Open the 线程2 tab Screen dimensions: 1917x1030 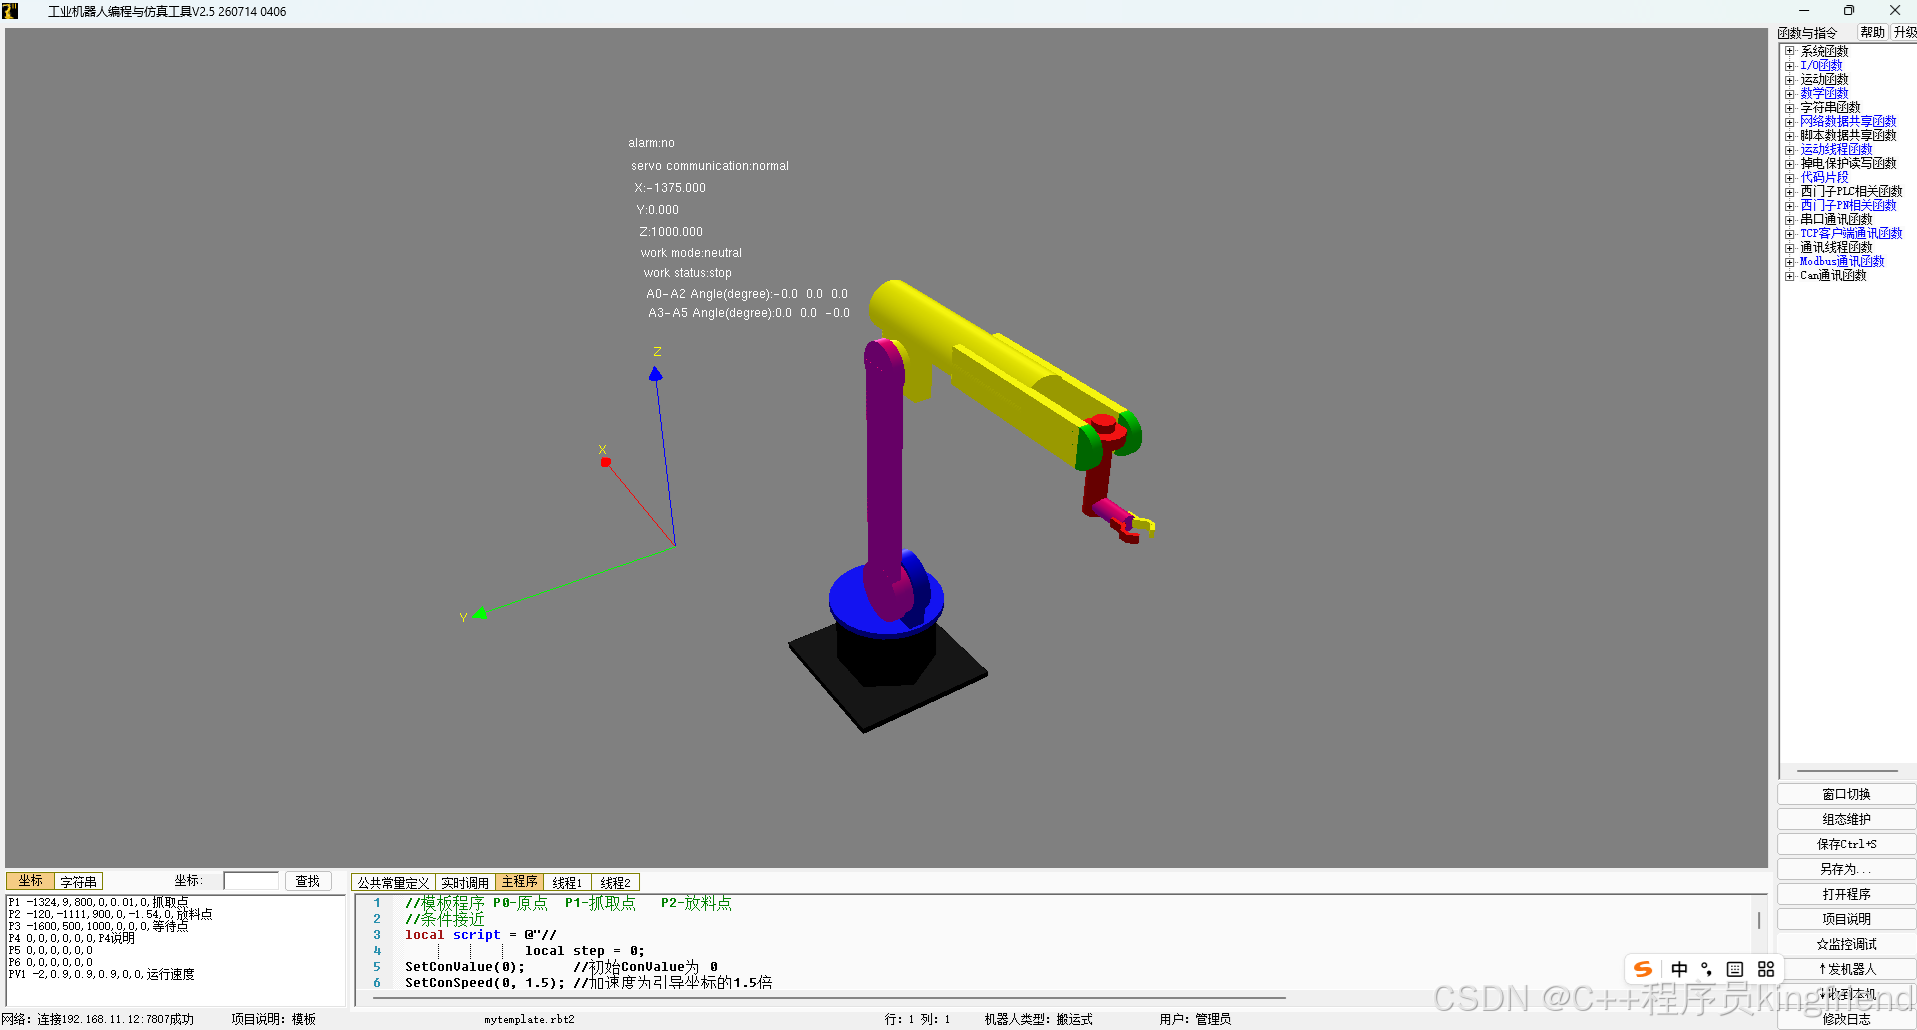point(615,883)
